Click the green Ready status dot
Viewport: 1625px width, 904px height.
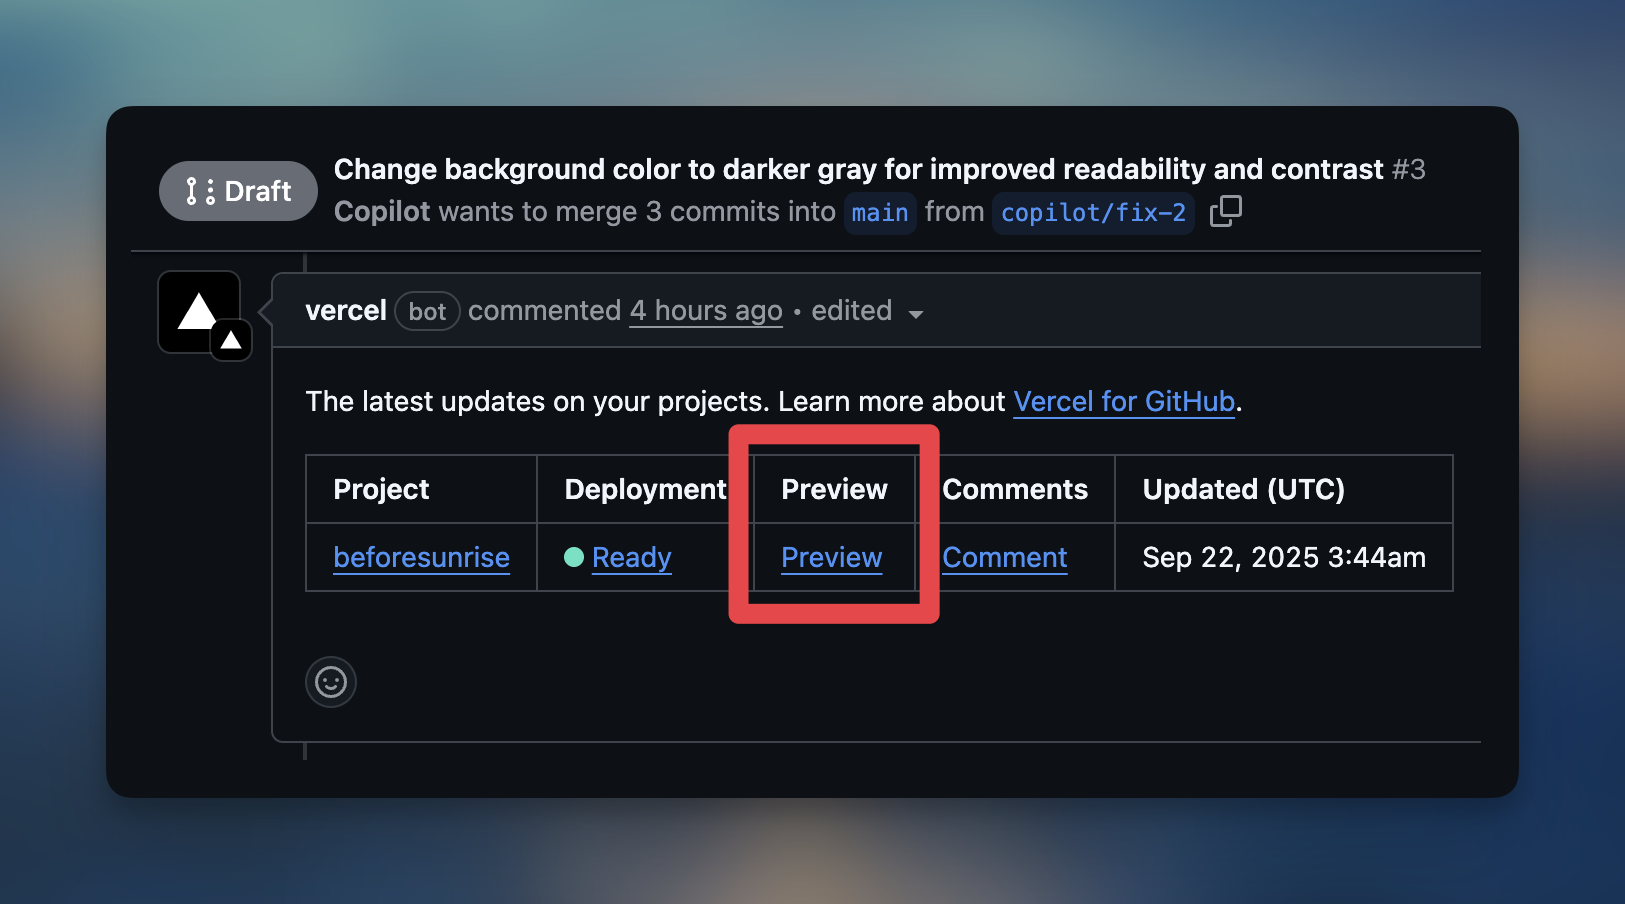pos(574,557)
